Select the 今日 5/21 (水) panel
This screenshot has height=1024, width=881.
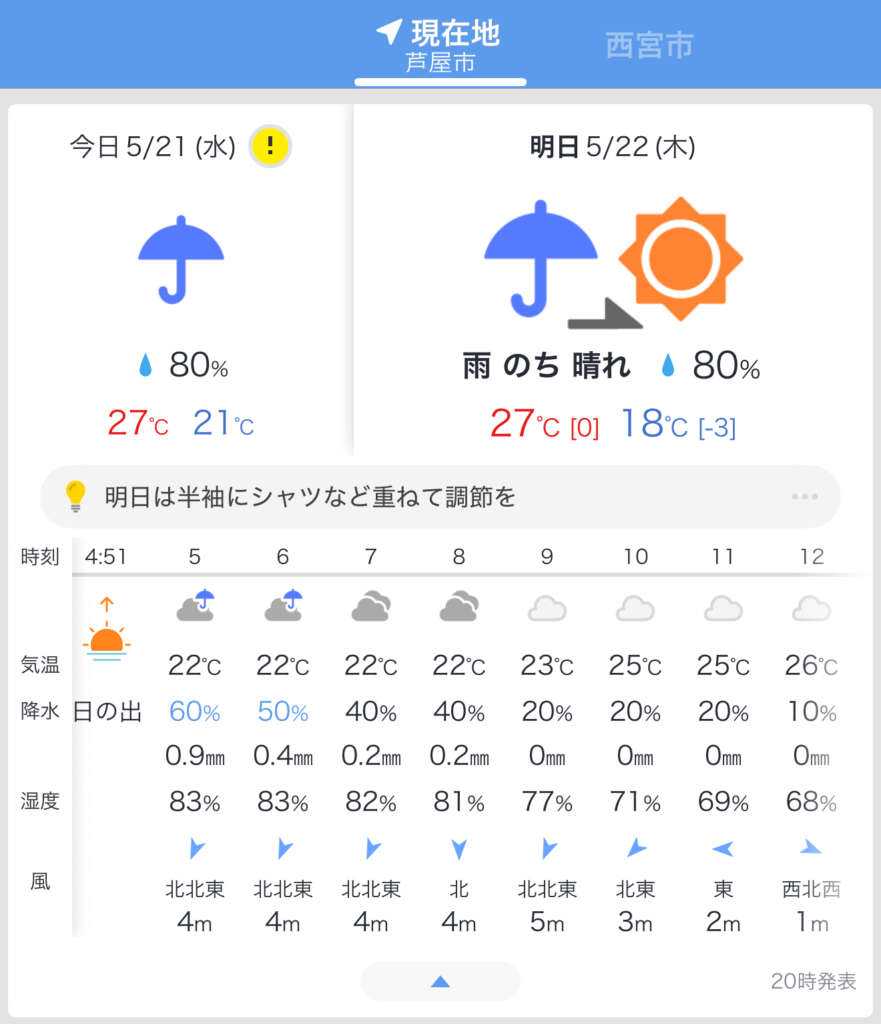click(180, 280)
